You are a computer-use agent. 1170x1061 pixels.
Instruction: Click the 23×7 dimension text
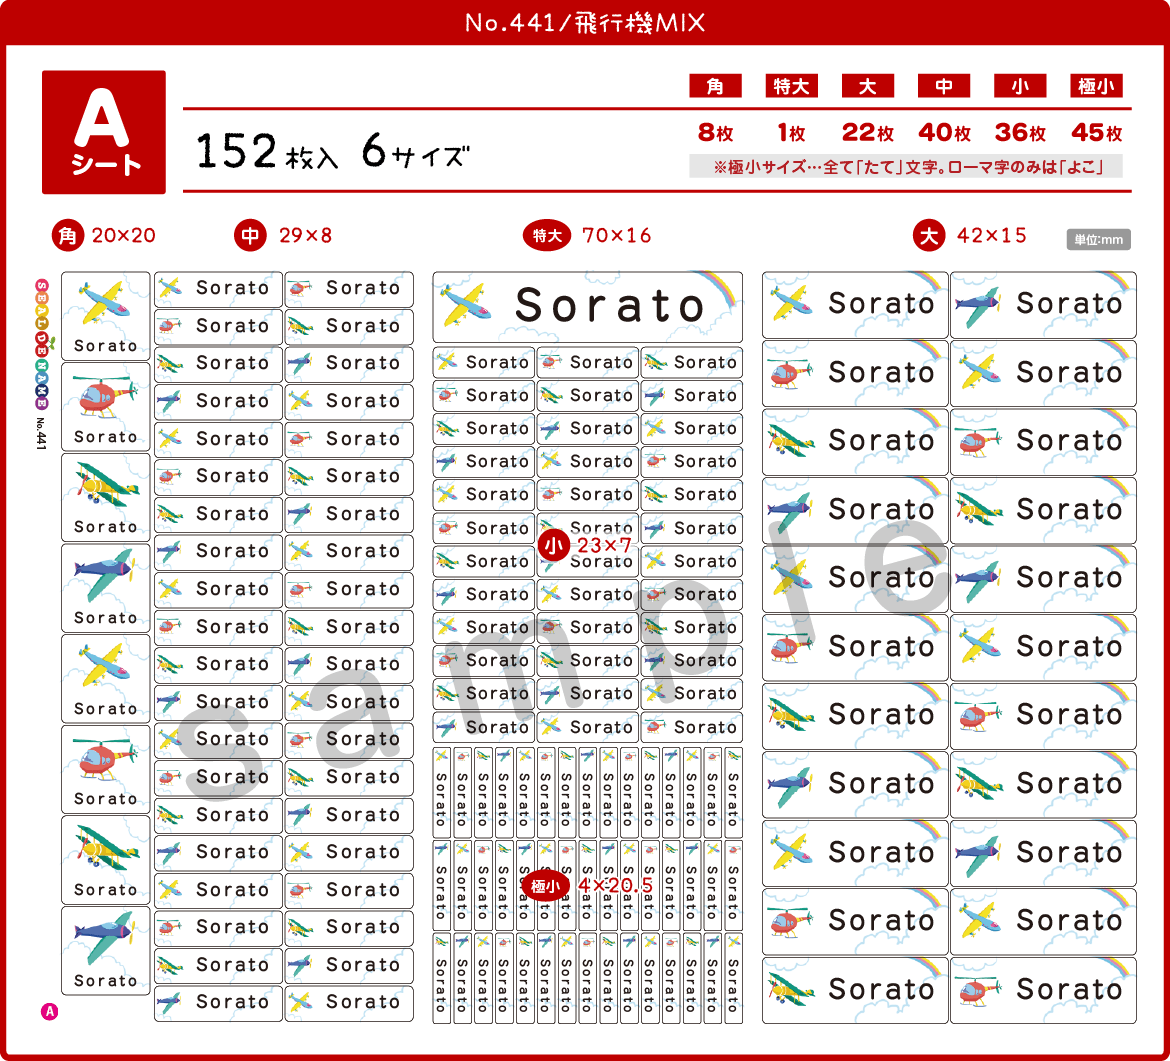pyautogui.click(x=604, y=545)
